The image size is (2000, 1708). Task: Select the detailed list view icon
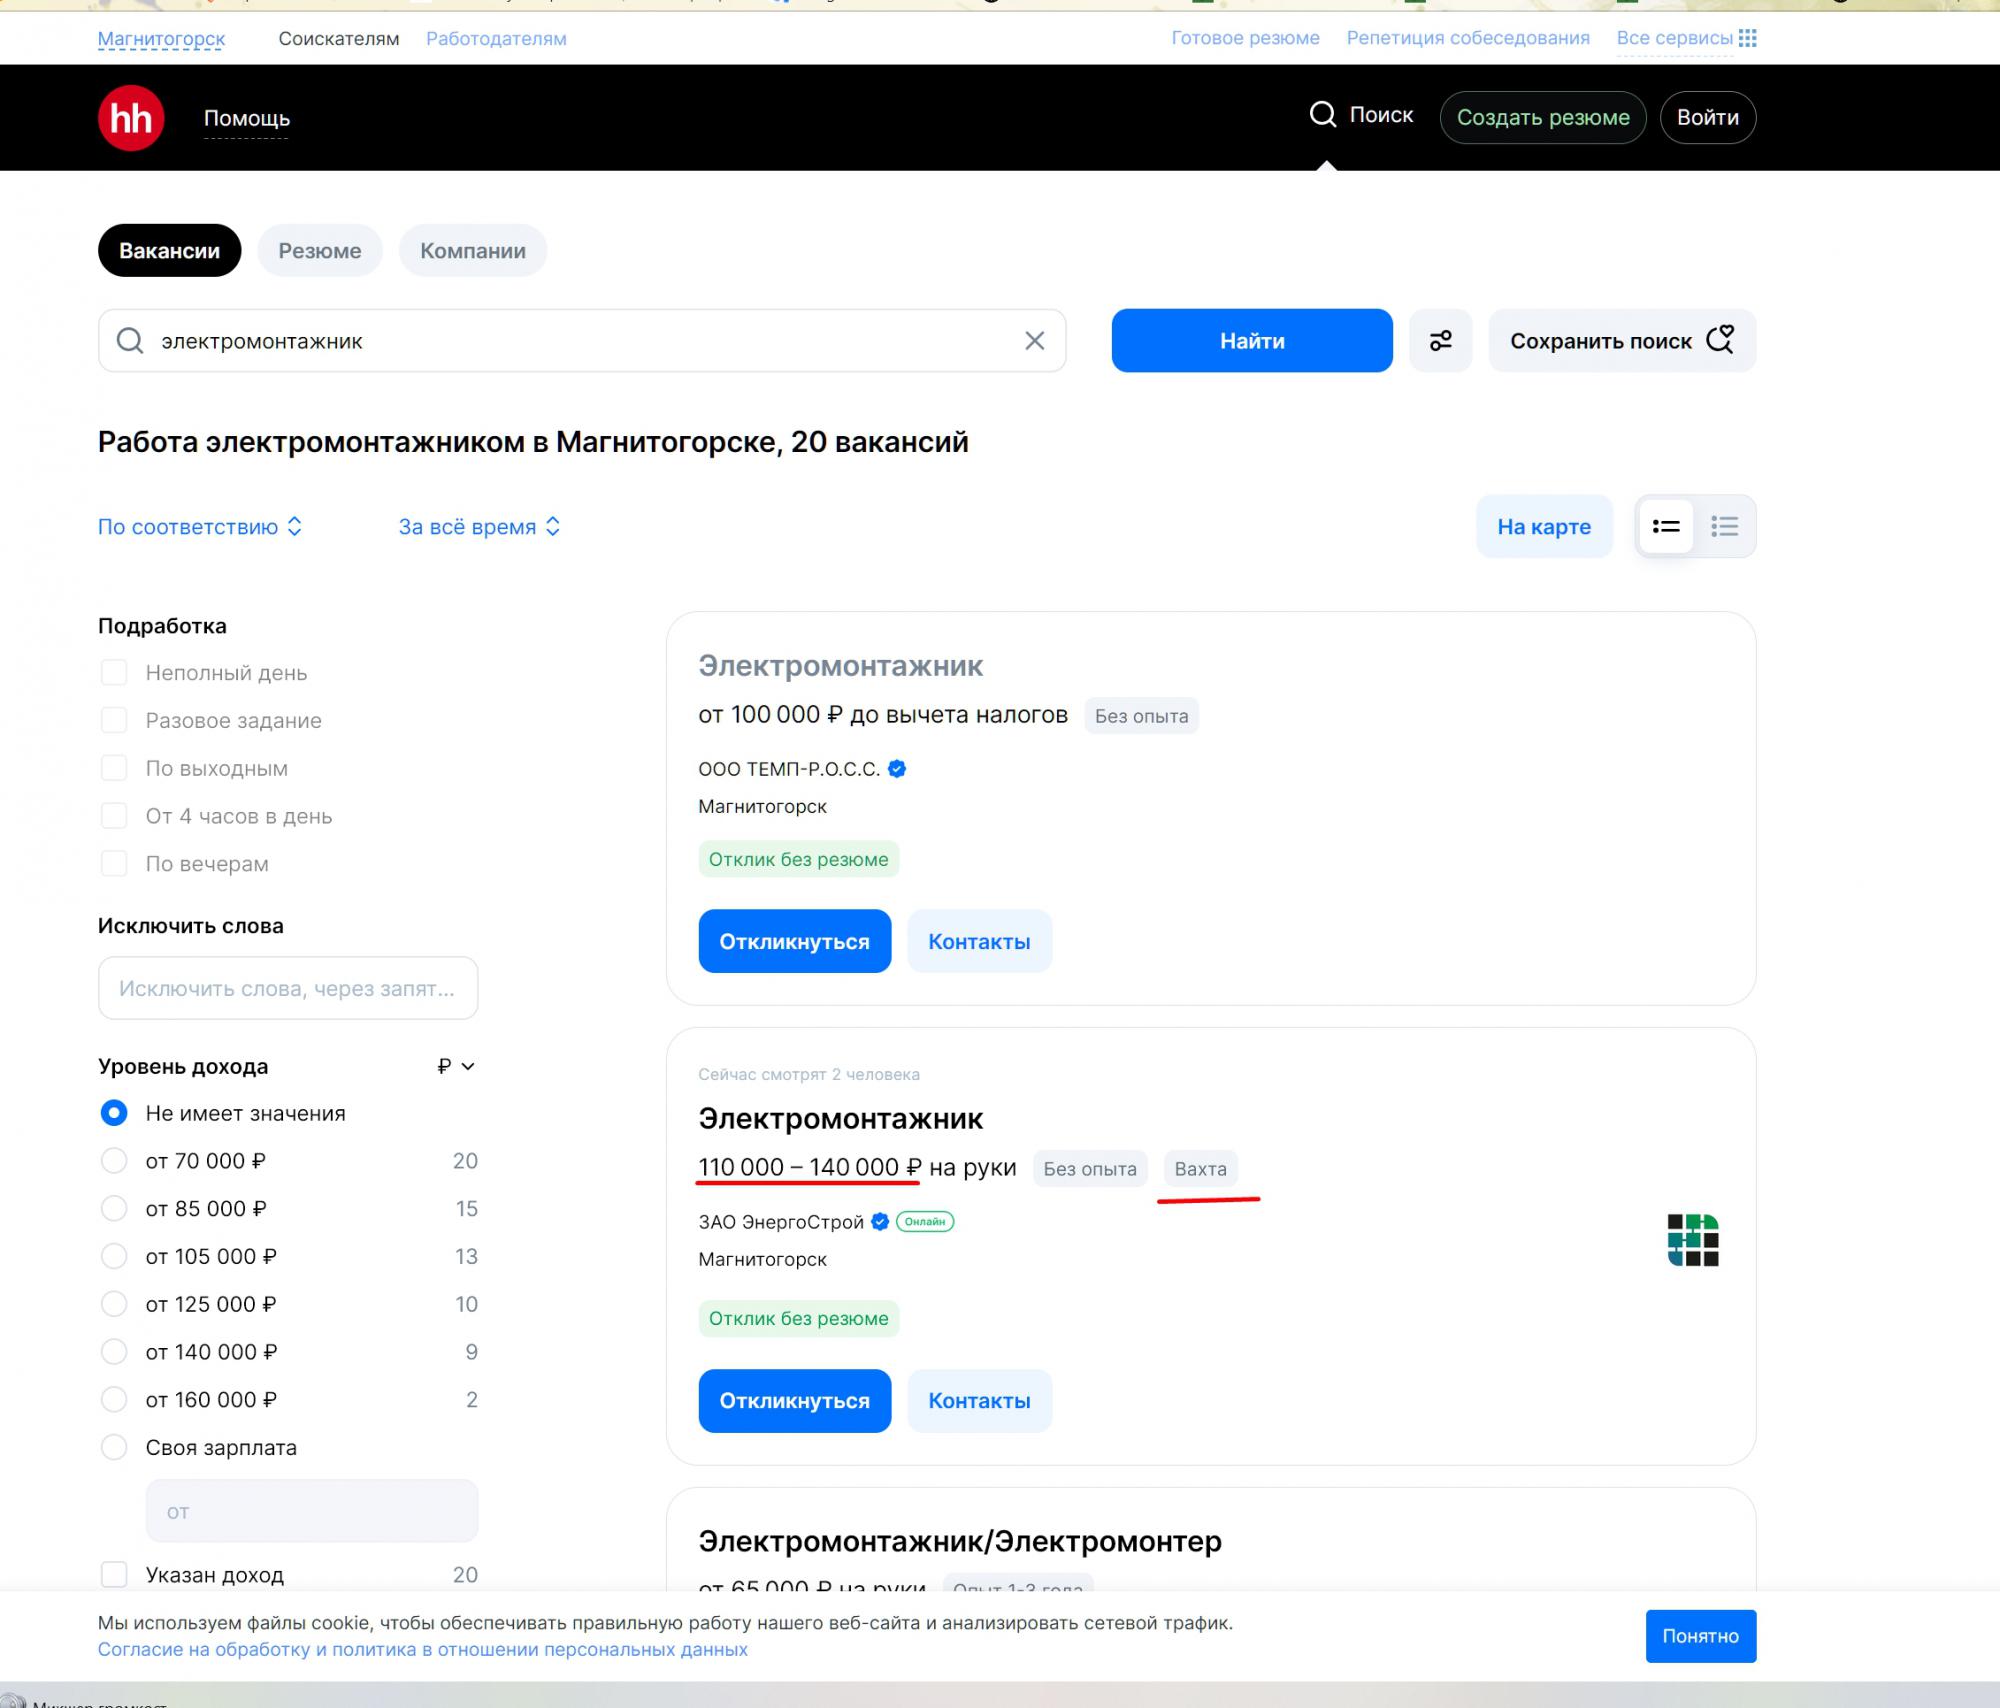[x=1666, y=526]
